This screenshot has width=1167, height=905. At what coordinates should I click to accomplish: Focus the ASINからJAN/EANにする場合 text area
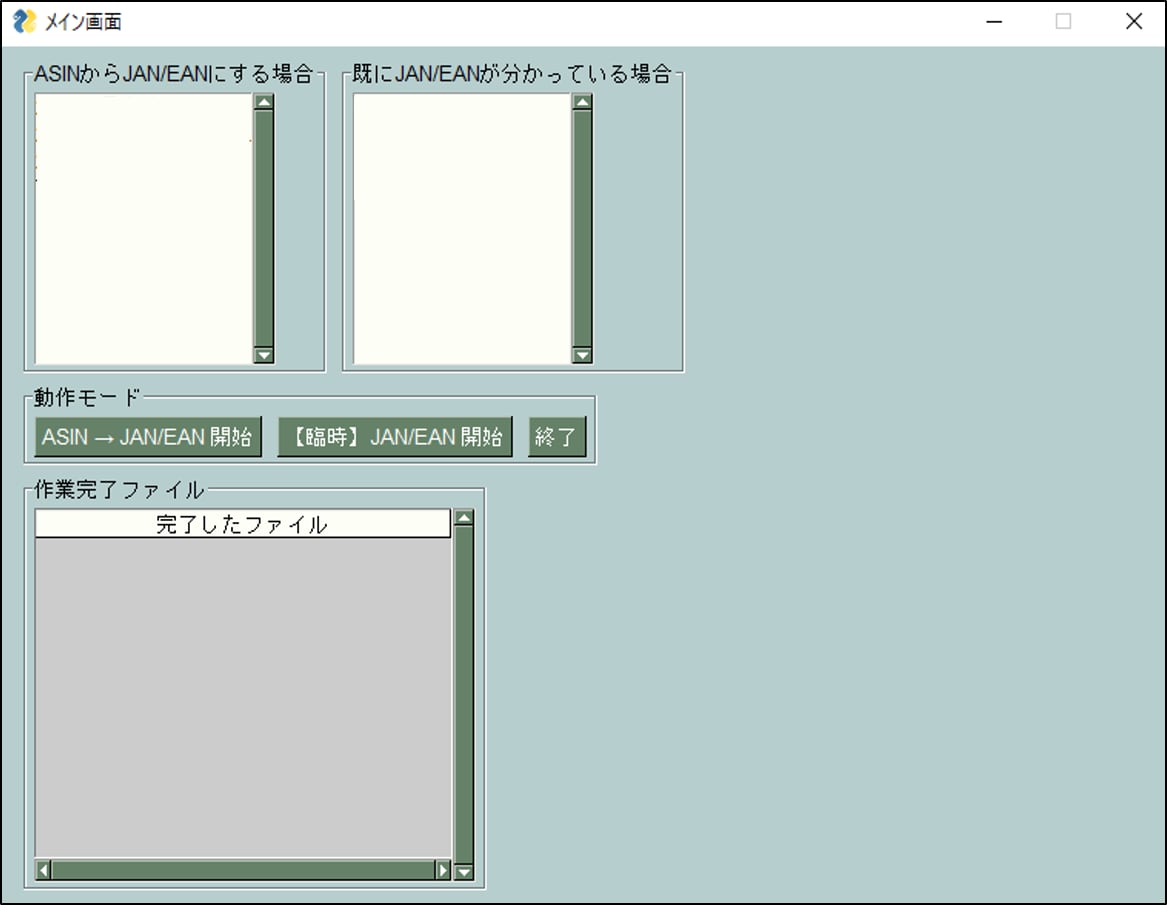point(144,228)
